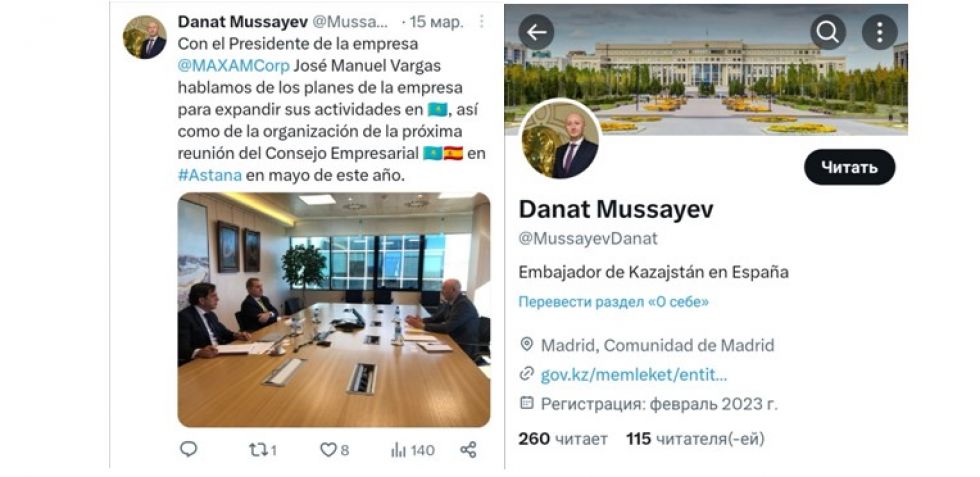Translate the bio via Перевести раздел link

pos(614,302)
